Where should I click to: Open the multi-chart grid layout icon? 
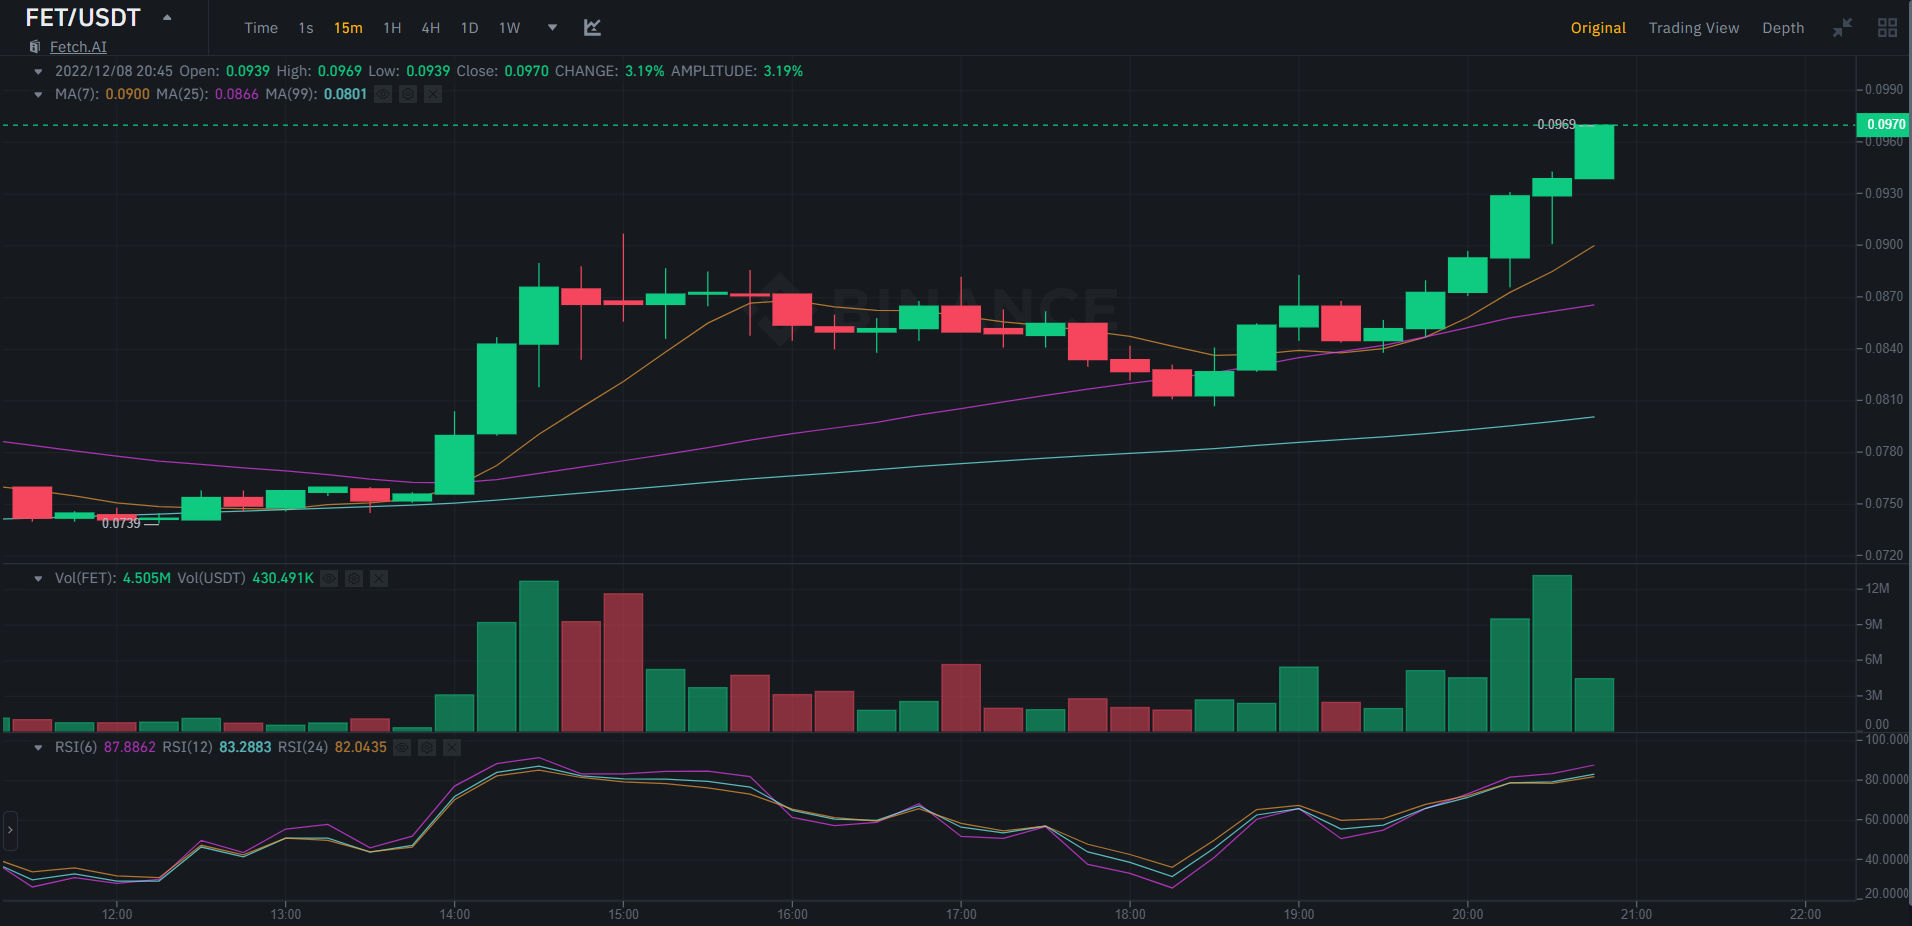click(x=1887, y=28)
